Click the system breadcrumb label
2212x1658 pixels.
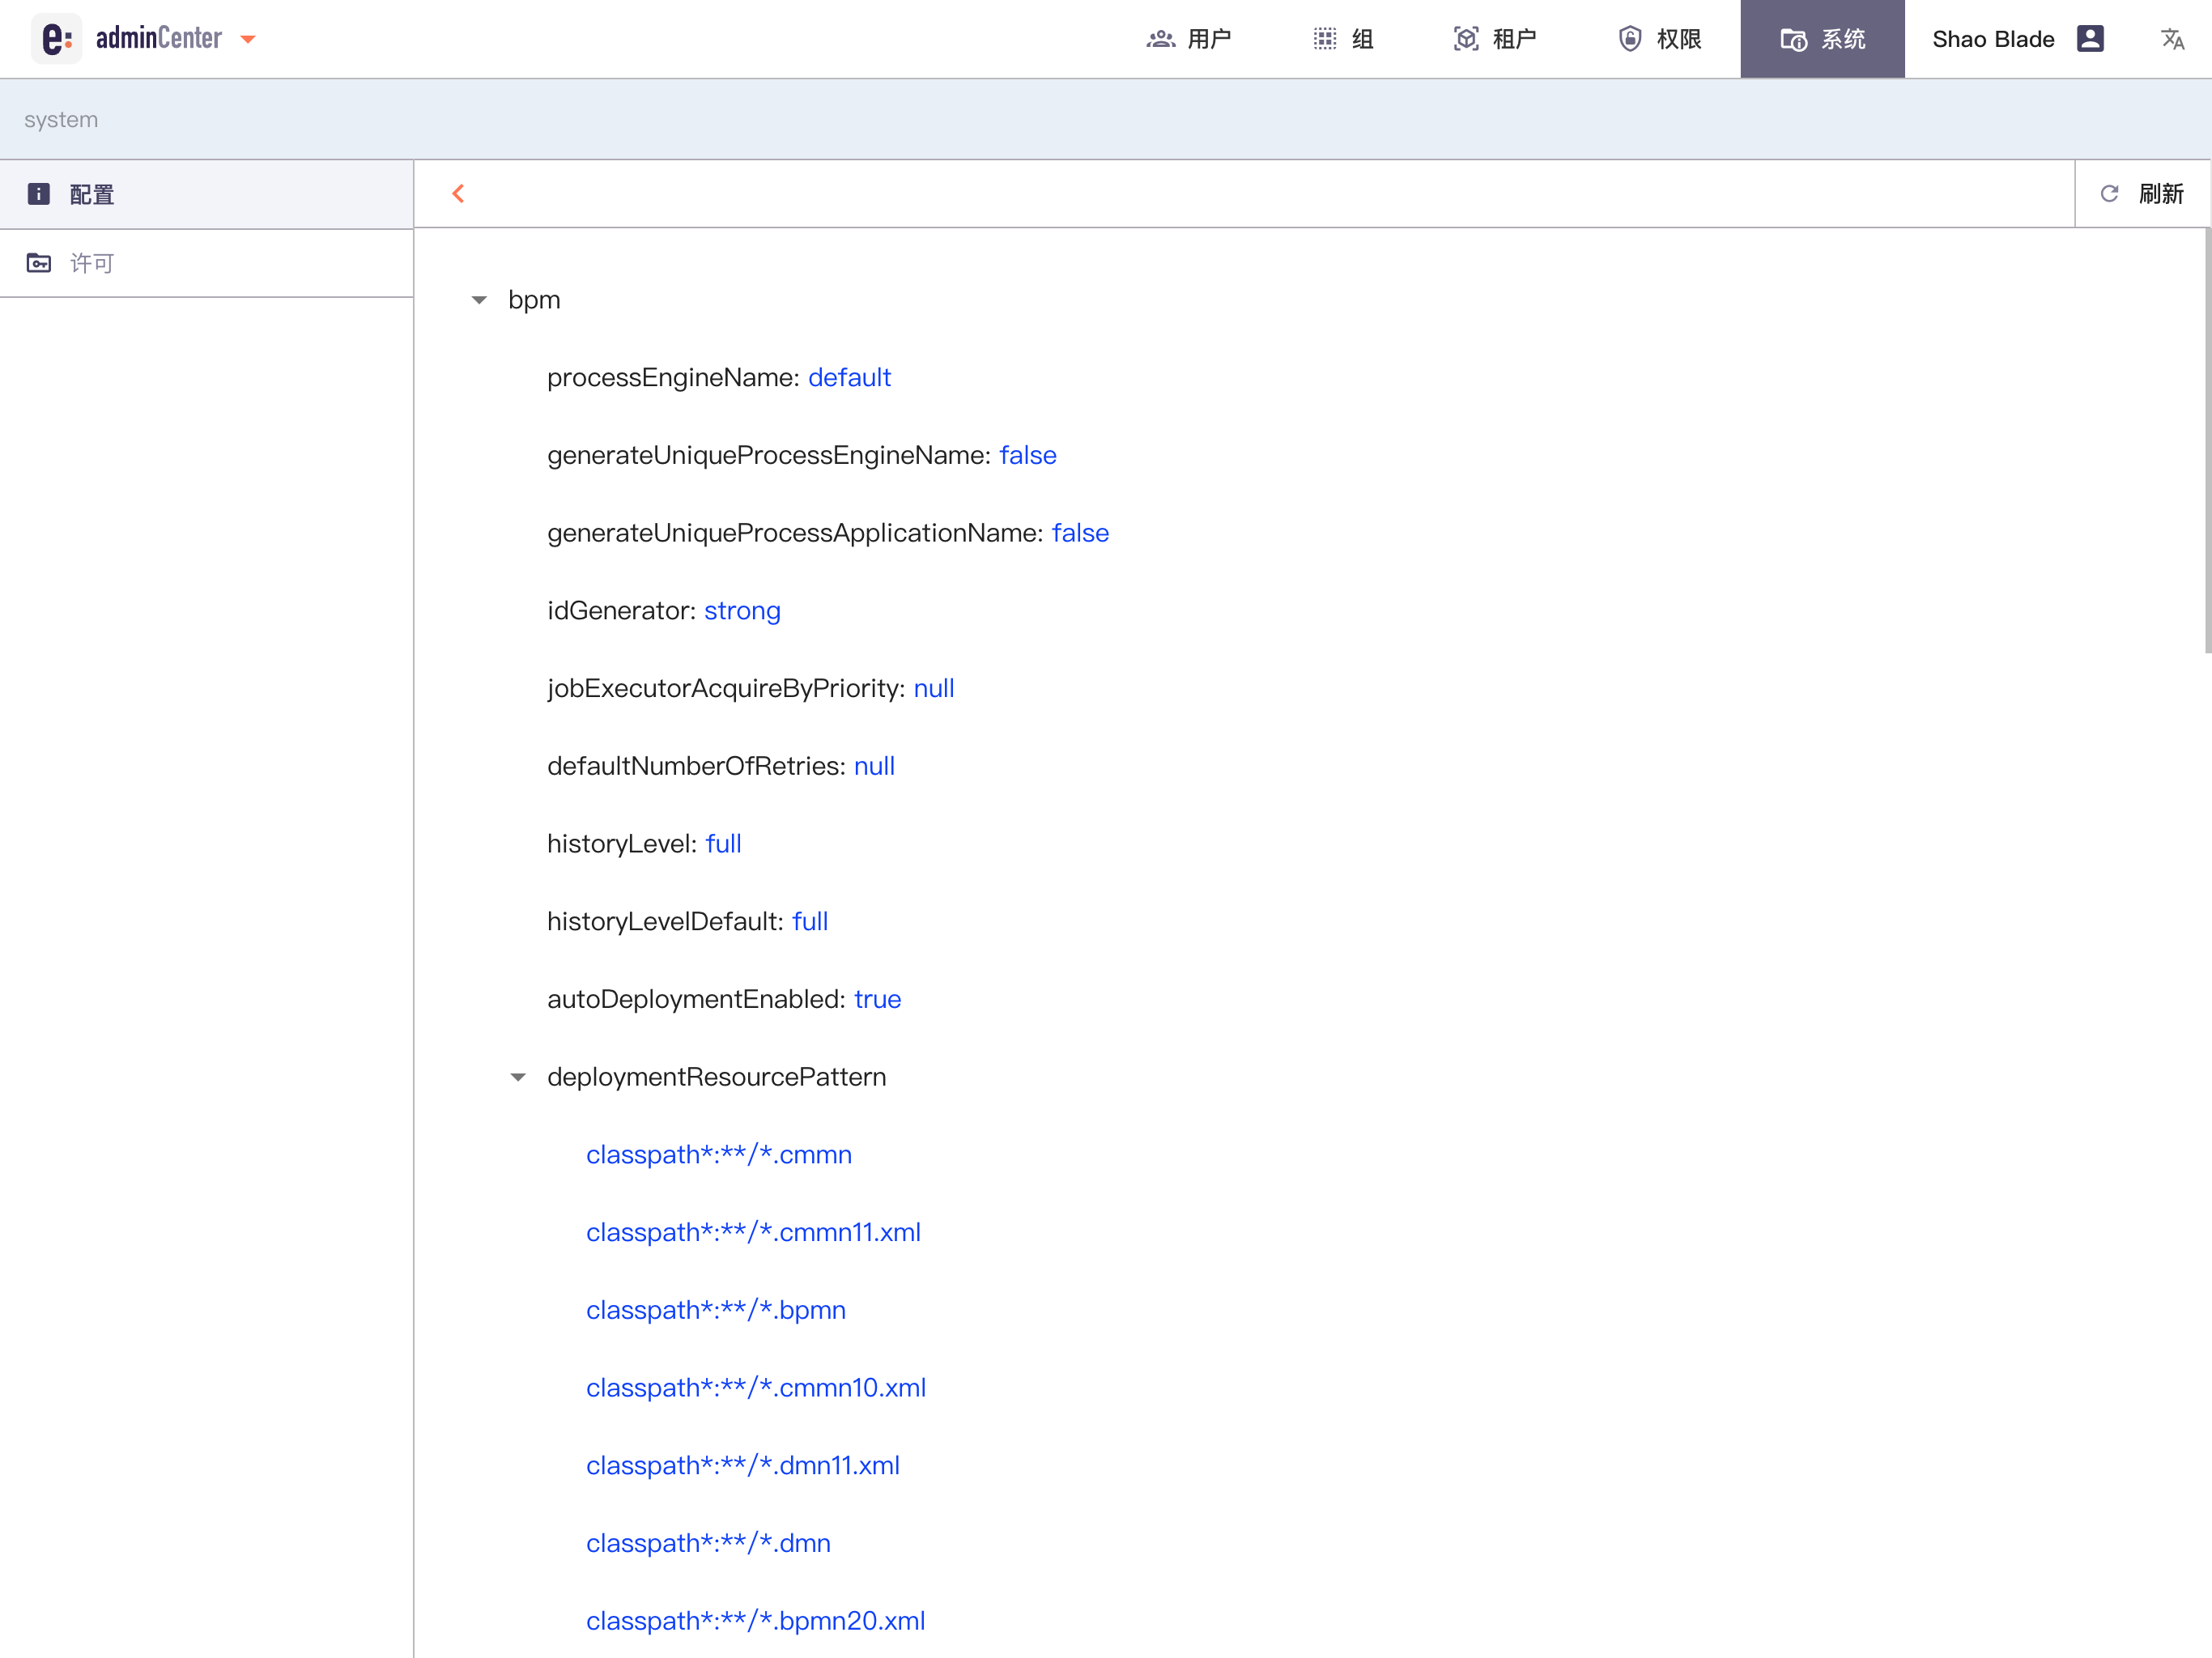(x=61, y=119)
